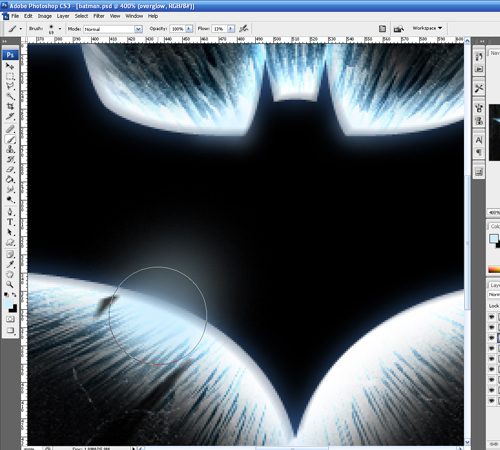This screenshot has height=450, width=500.
Task: Select the Notes tool
Action: click(10, 254)
